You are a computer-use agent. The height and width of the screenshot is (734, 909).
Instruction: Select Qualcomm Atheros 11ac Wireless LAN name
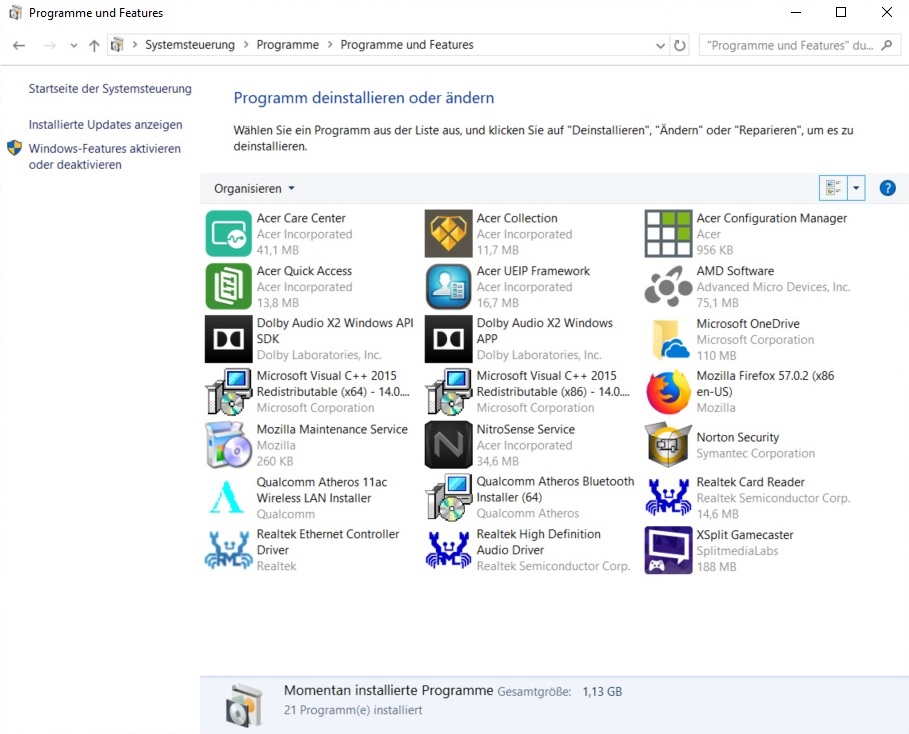pyautogui.click(x=322, y=490)
